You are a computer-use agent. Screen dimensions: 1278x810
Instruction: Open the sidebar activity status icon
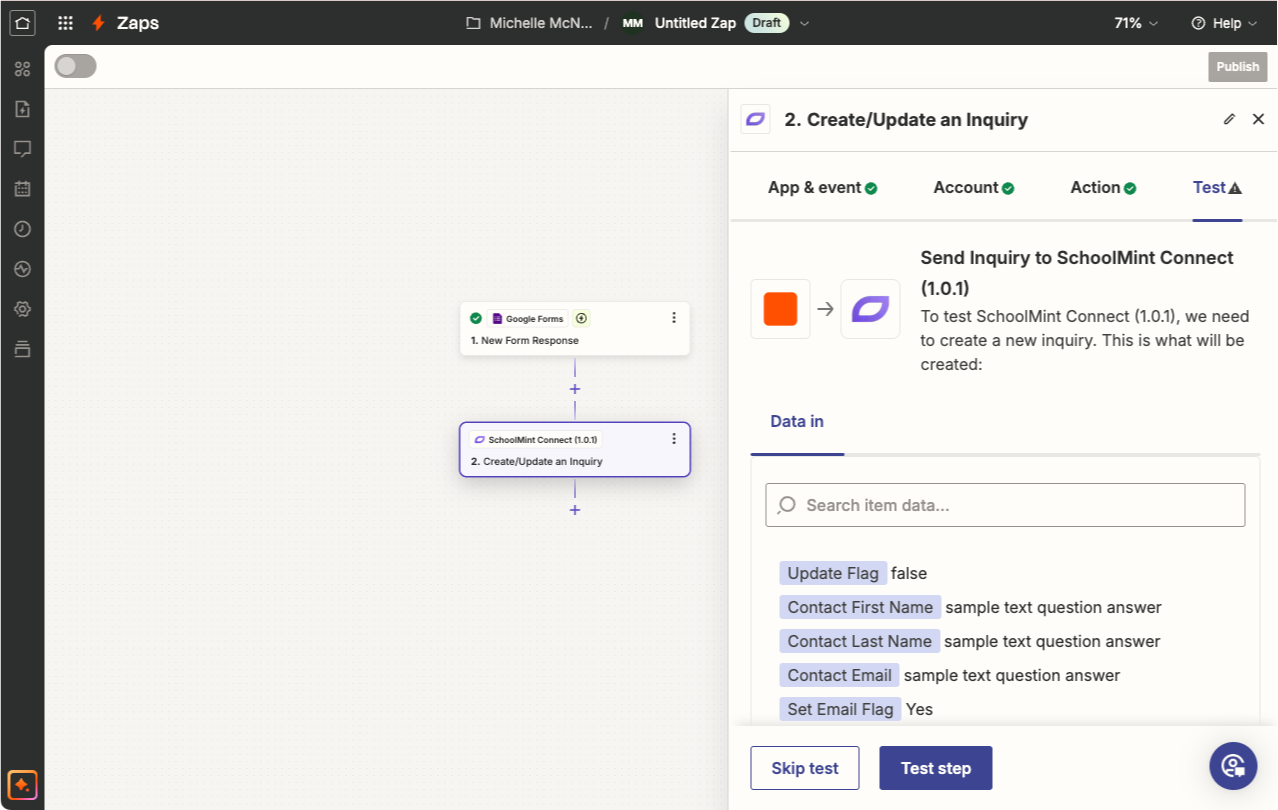pyautogui.click(x=22, y=269)
